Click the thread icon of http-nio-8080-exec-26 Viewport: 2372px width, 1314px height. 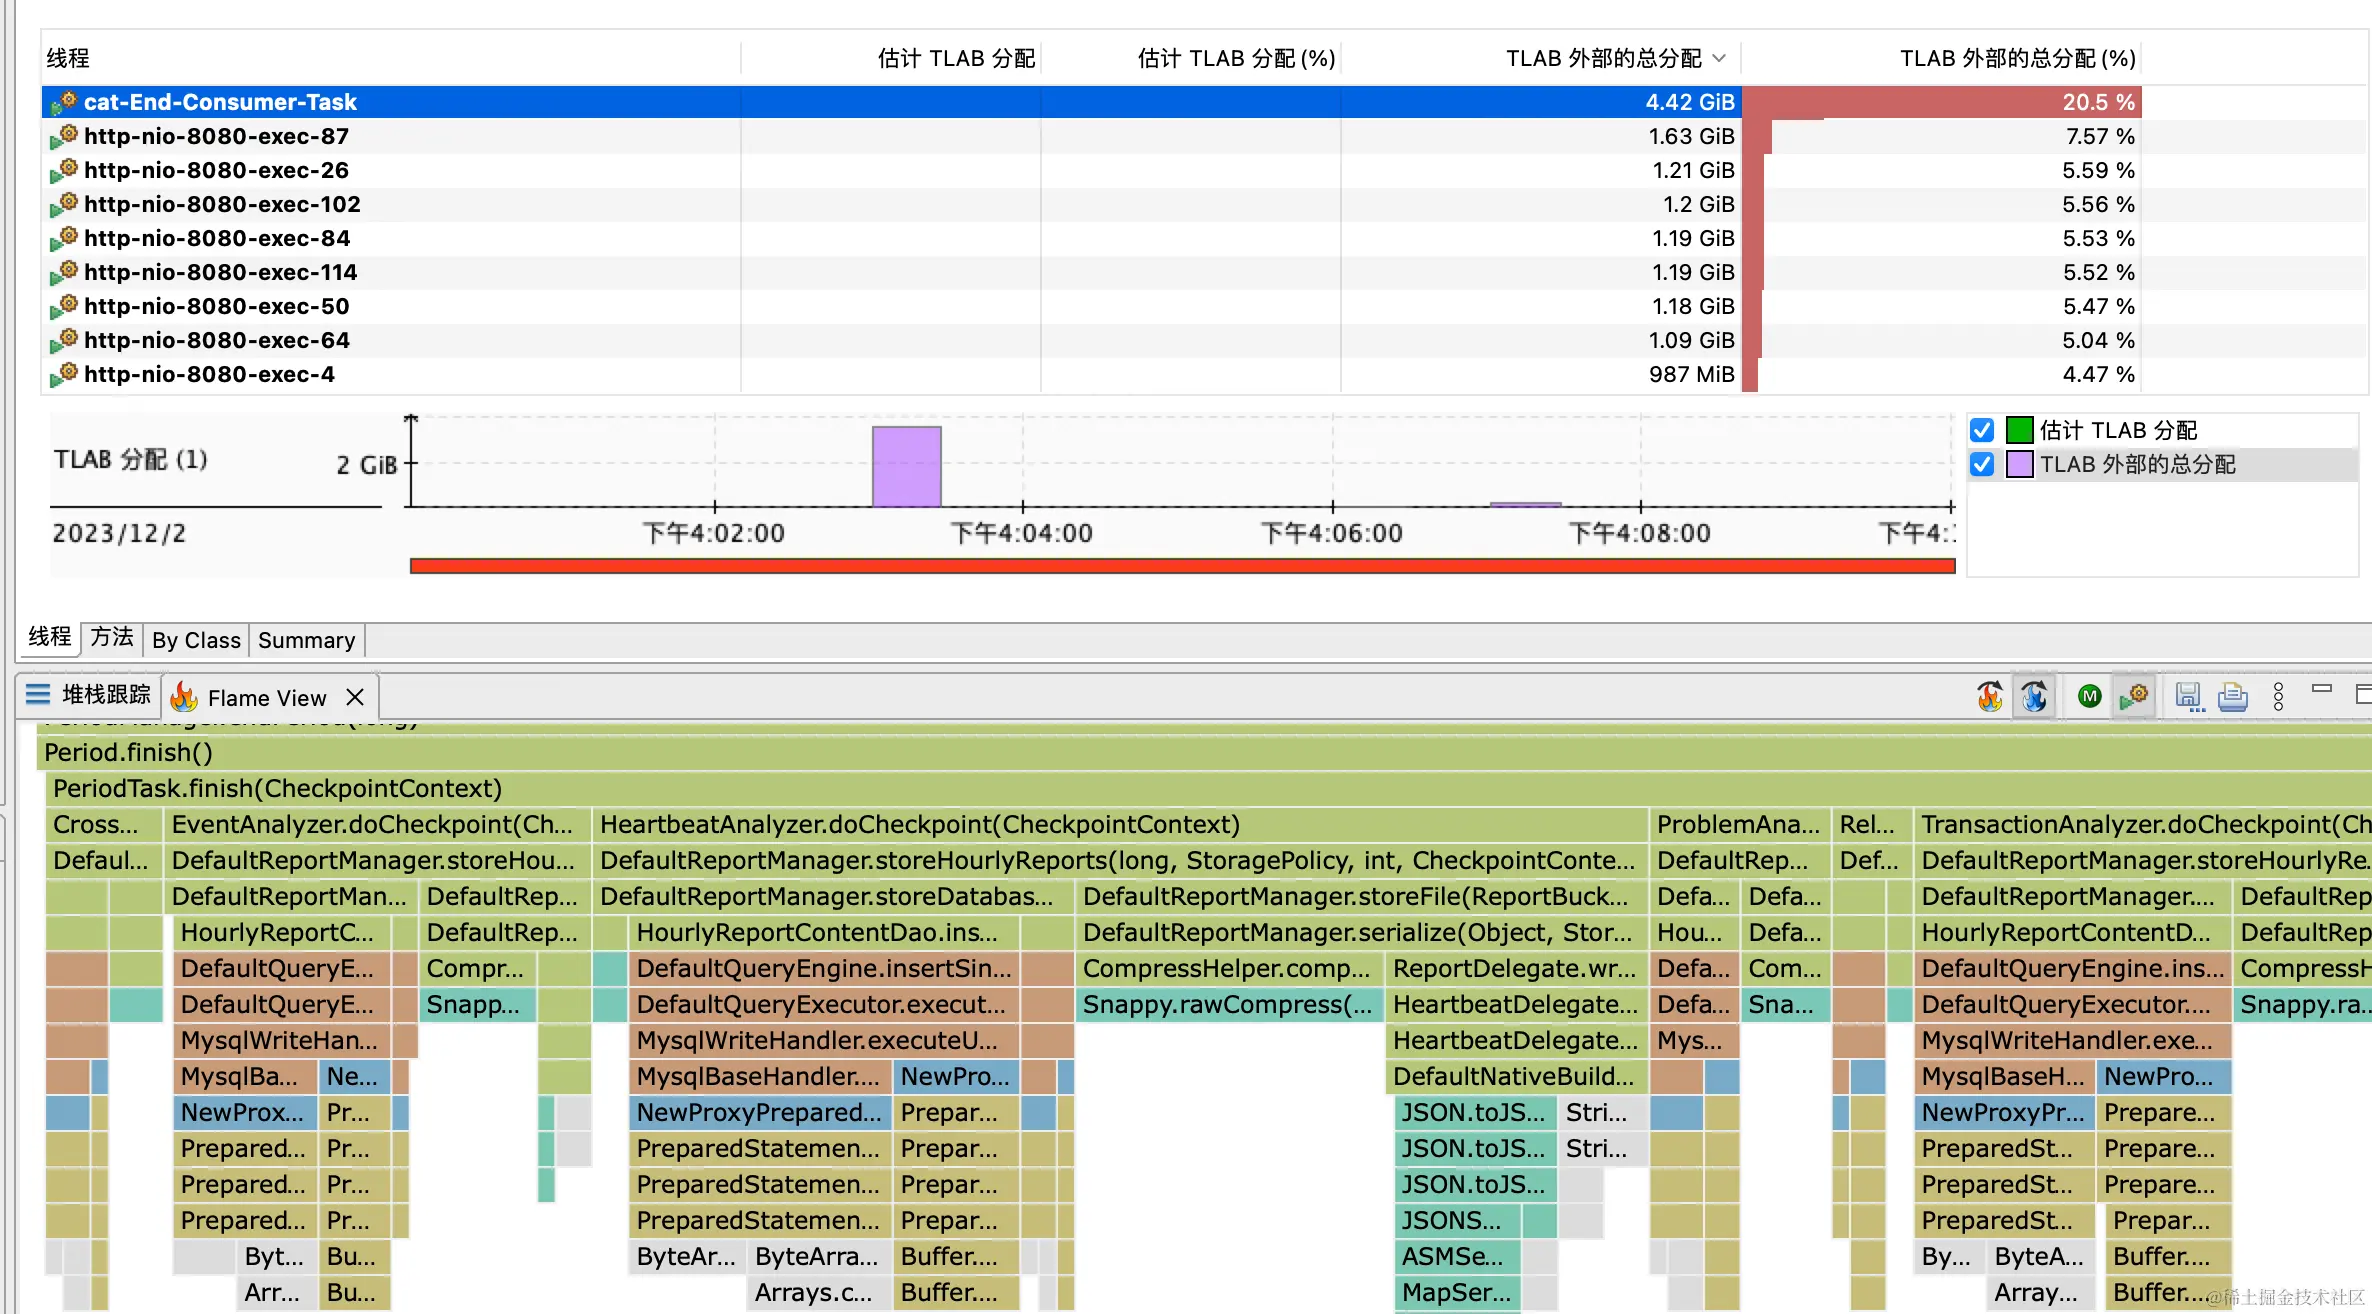64,170
